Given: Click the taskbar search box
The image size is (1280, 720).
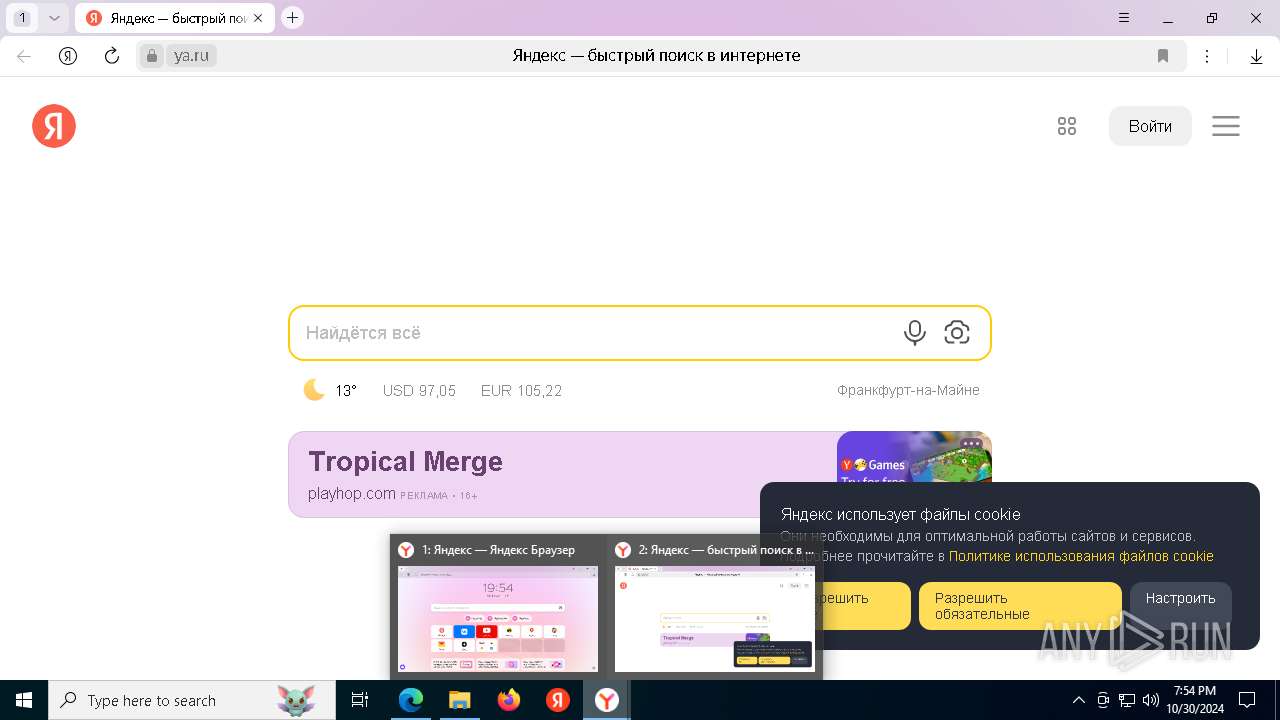Looking at the screenshot, I should coord(192,700).
